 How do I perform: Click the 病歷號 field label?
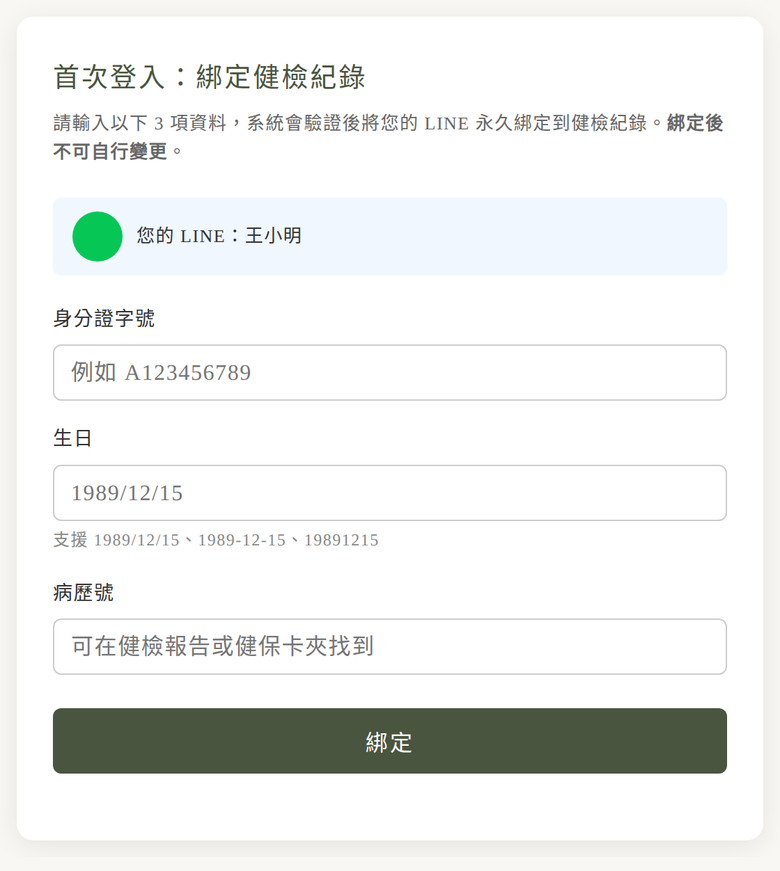[83, 593]
